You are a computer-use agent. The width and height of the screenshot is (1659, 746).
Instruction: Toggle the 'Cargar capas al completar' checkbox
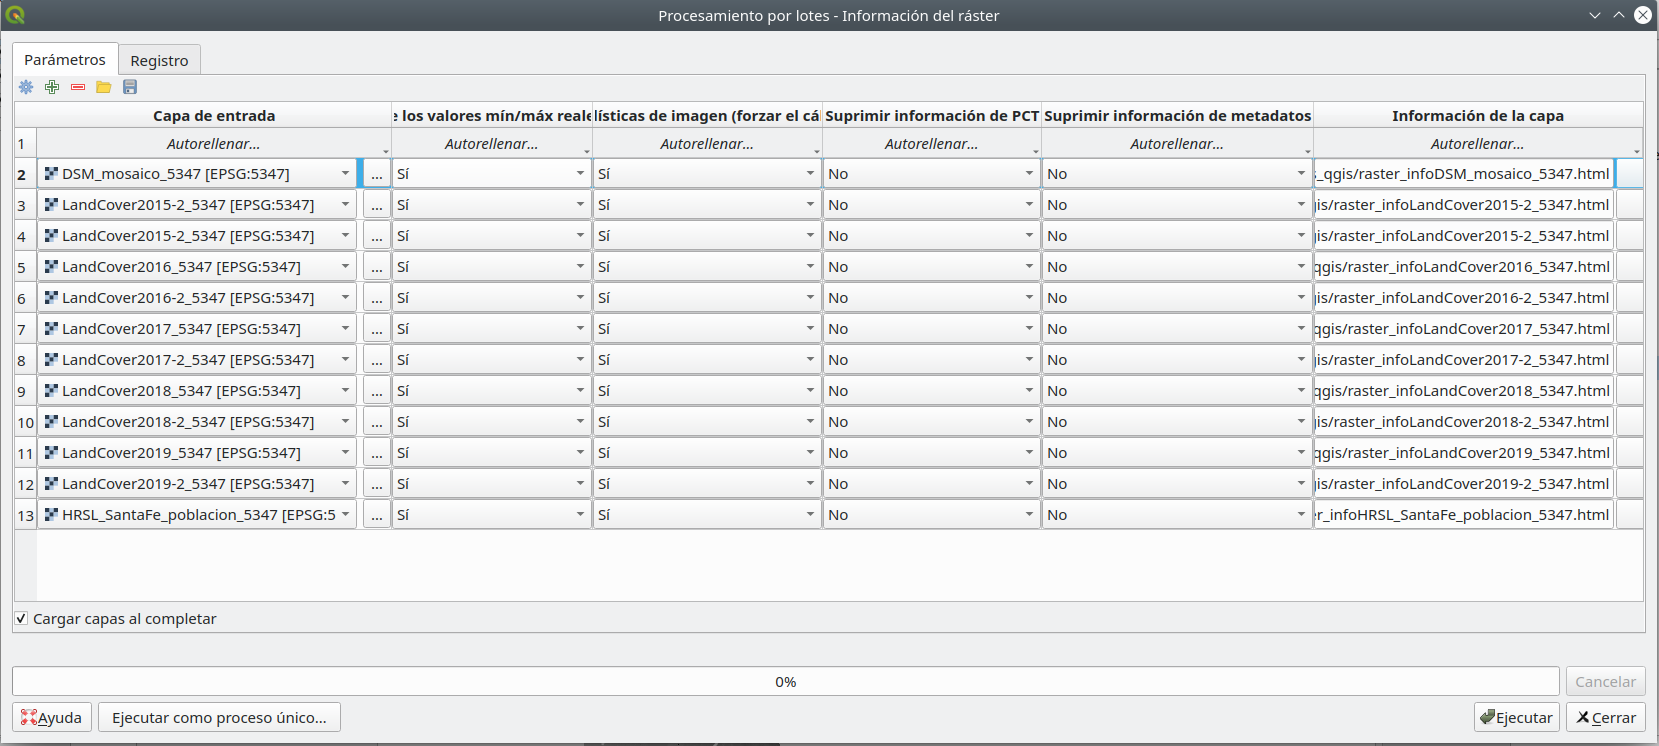click(21, 619)
